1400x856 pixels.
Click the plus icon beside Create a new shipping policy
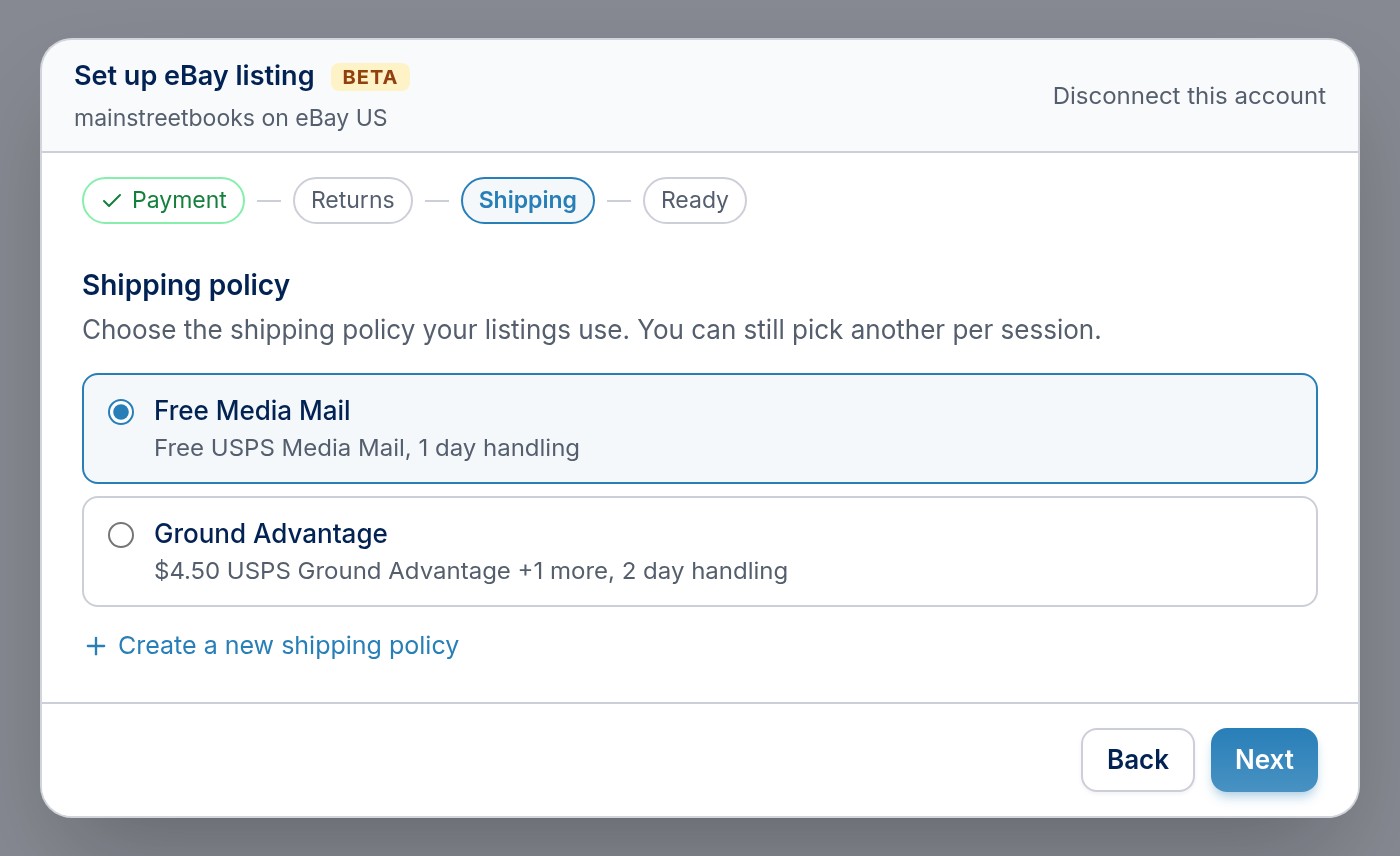[x=96, y=646]
